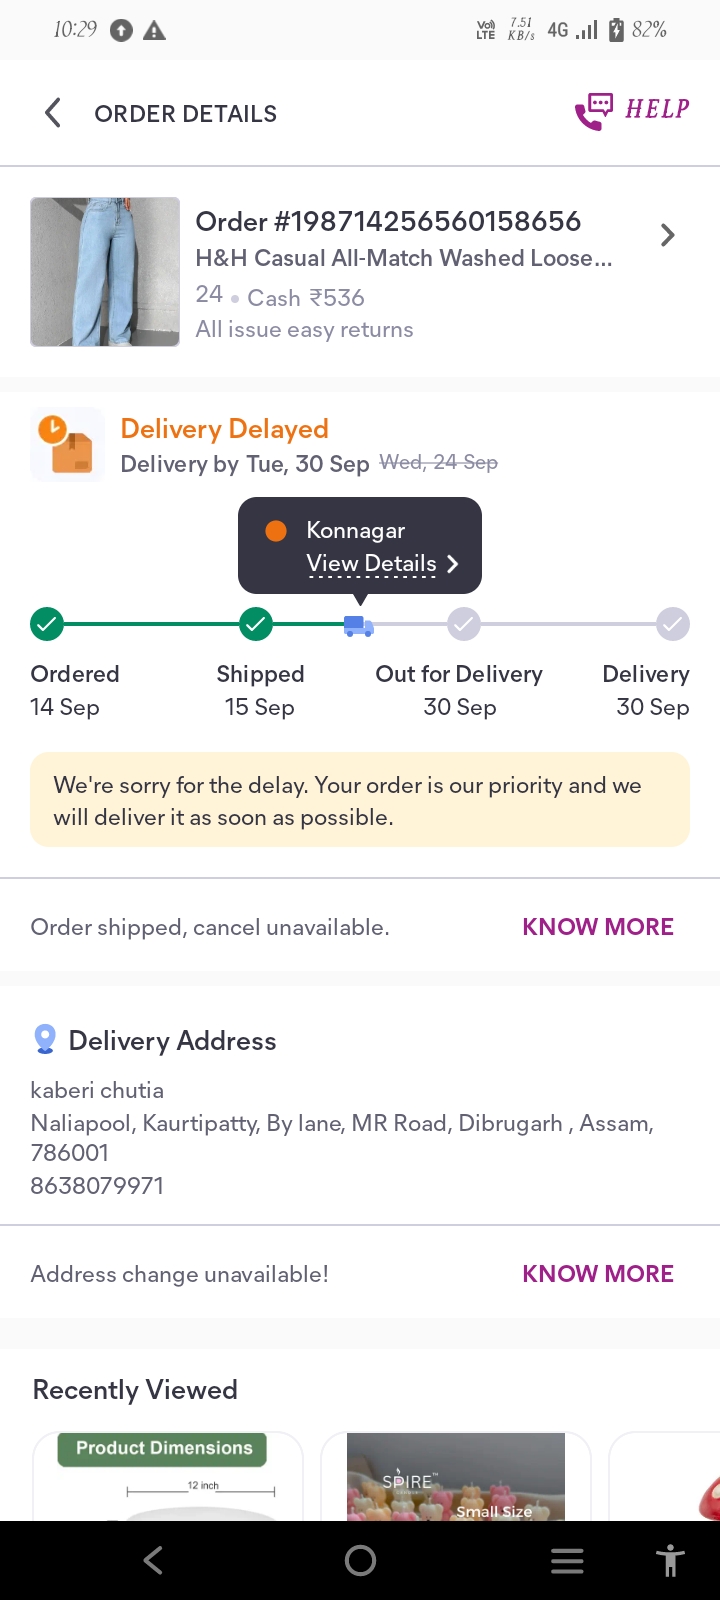
Task: Open the Spire small size candle item
Action: coord(456,1476)
